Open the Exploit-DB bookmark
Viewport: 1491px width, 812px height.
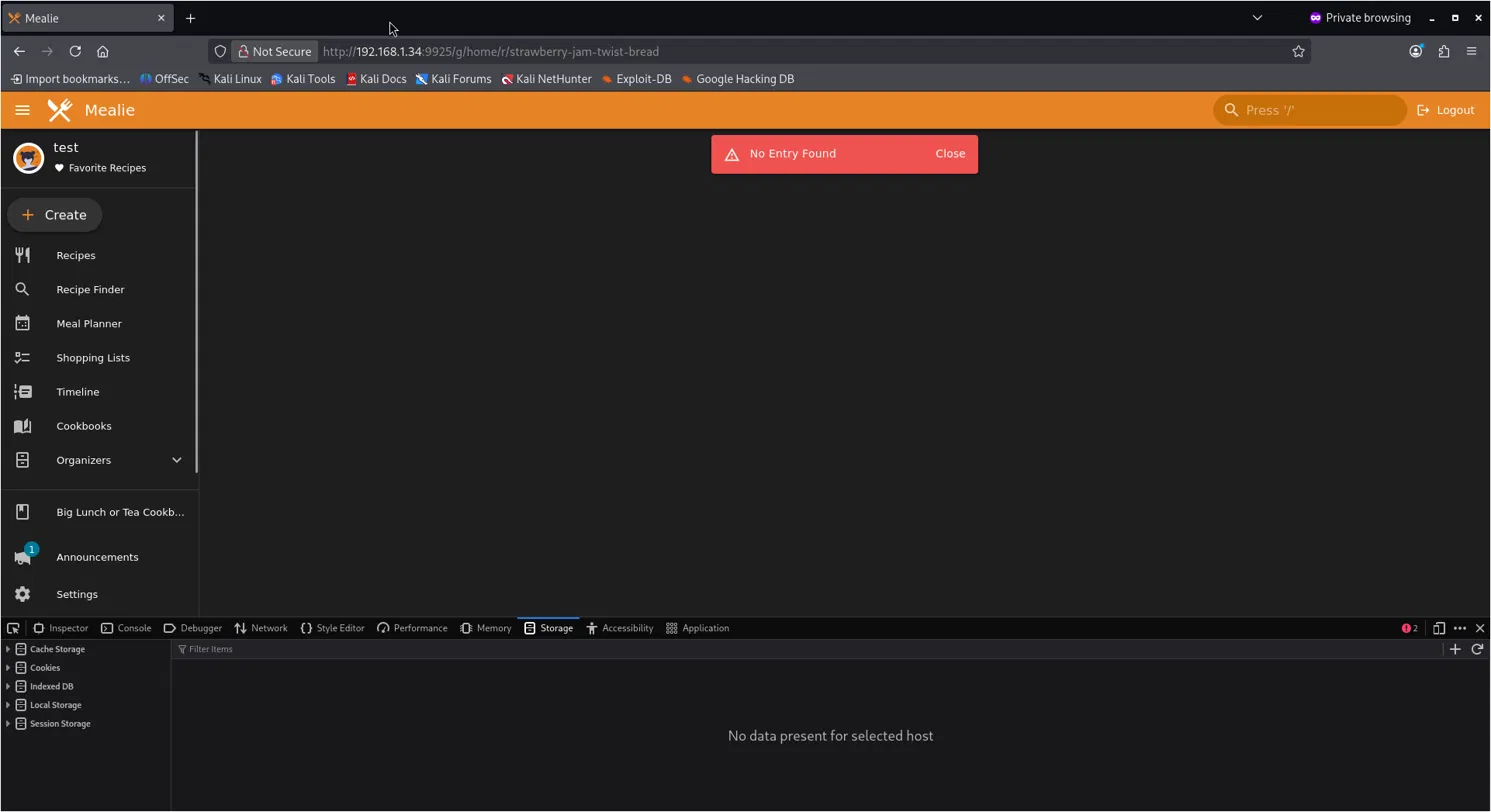click(x=636, y=79)
